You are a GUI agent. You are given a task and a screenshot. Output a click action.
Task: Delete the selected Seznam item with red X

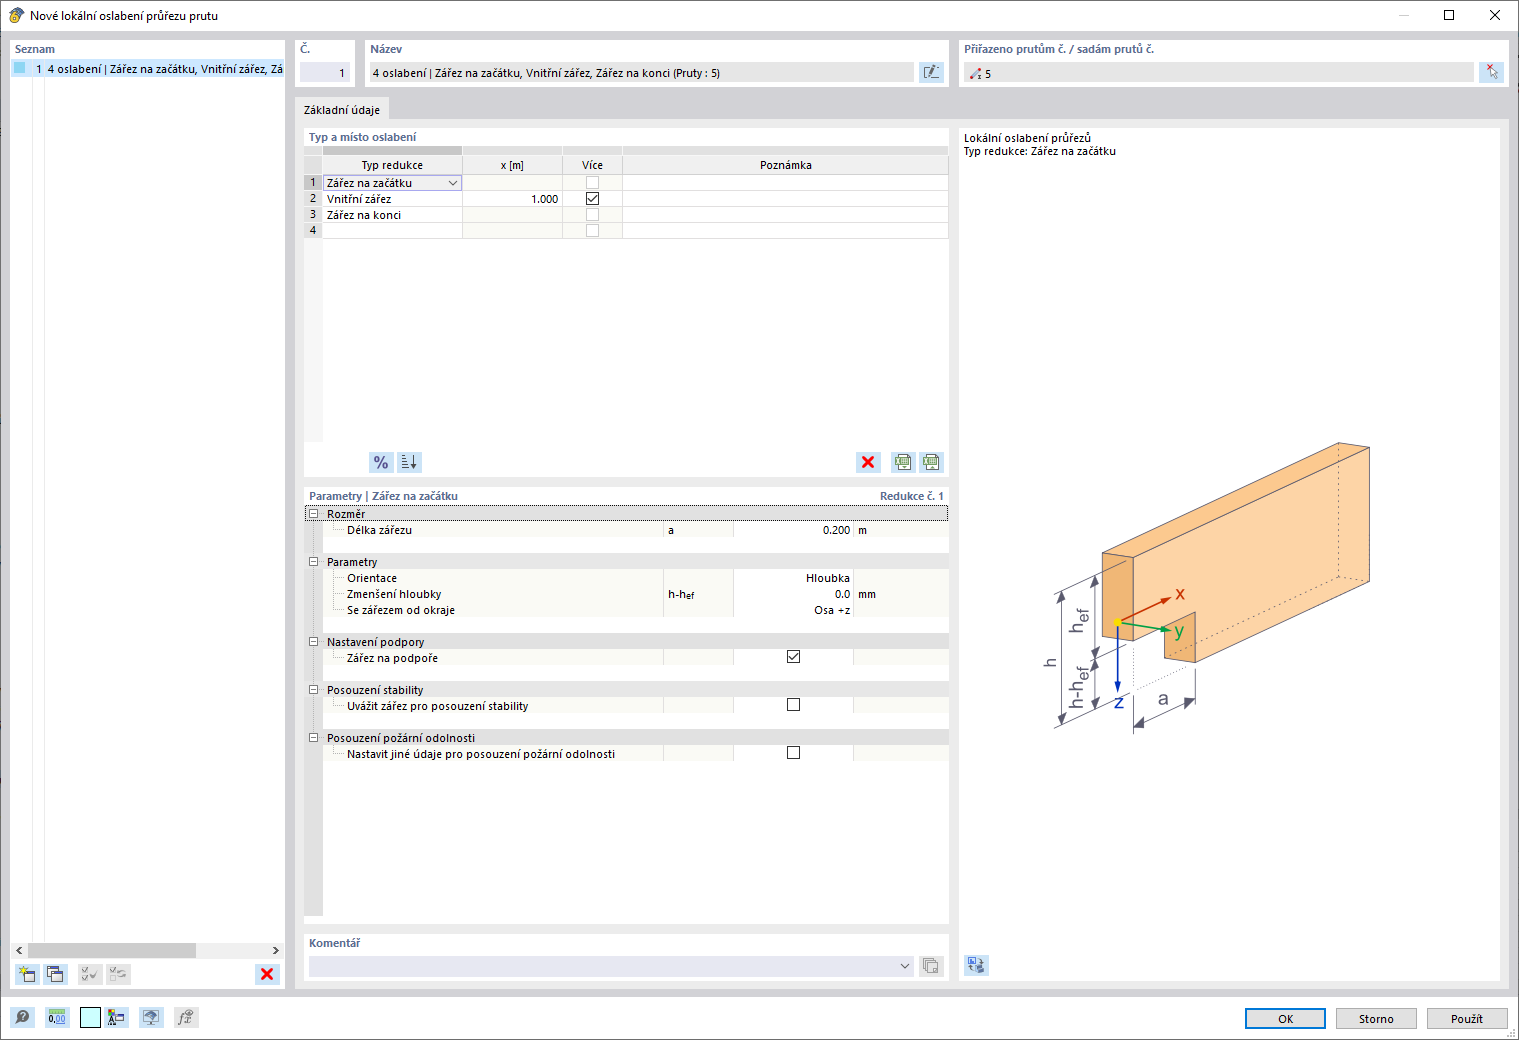tap(267, 974)
